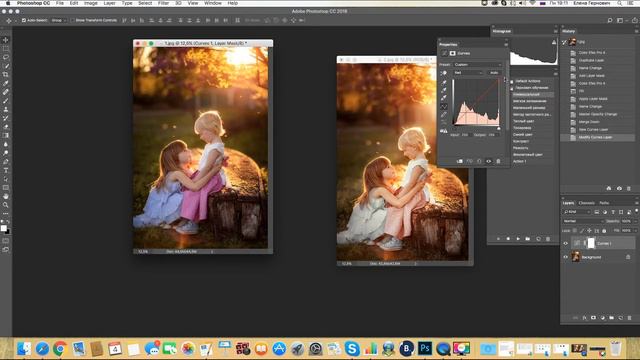Click the on-image adjustment tool in Curves
Image resolution: width=640 pixels, height=360 pixels.
click(x=444, y=73)
